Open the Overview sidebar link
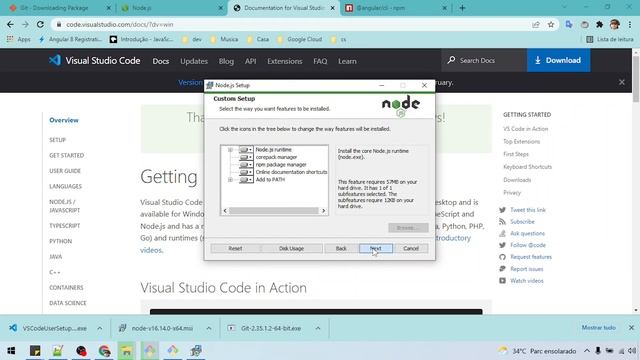640x360 pixels. [x=64, y=120]
